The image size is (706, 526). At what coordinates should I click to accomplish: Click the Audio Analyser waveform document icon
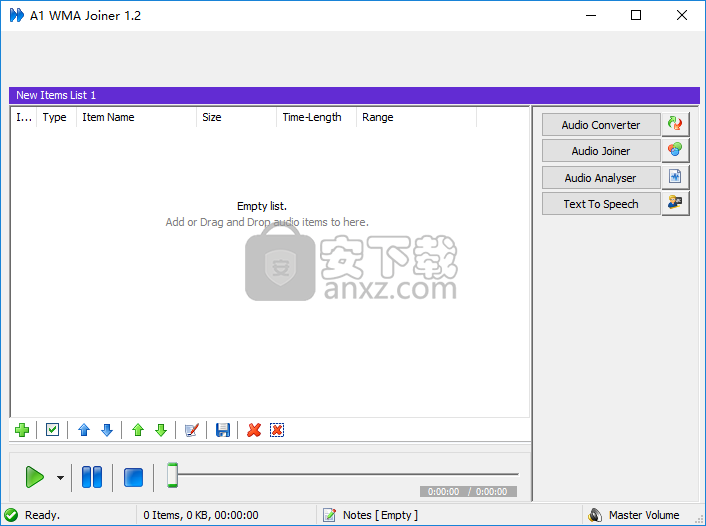click(675, 177)
